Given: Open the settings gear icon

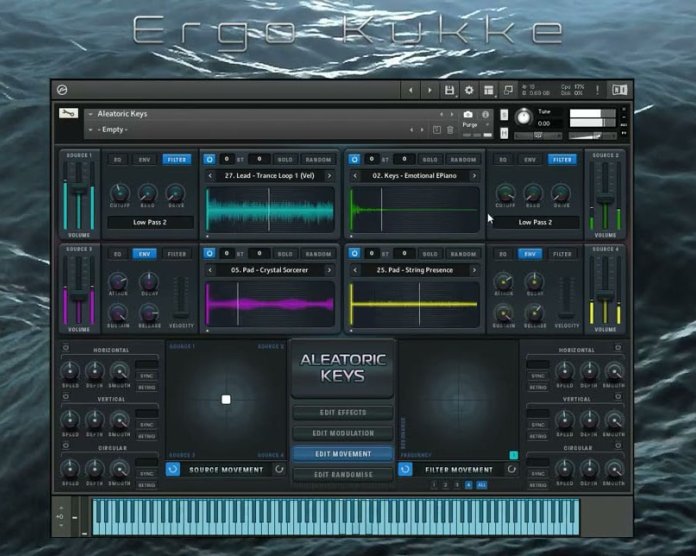Looking at the screenshot, I should tap(469, 91).
